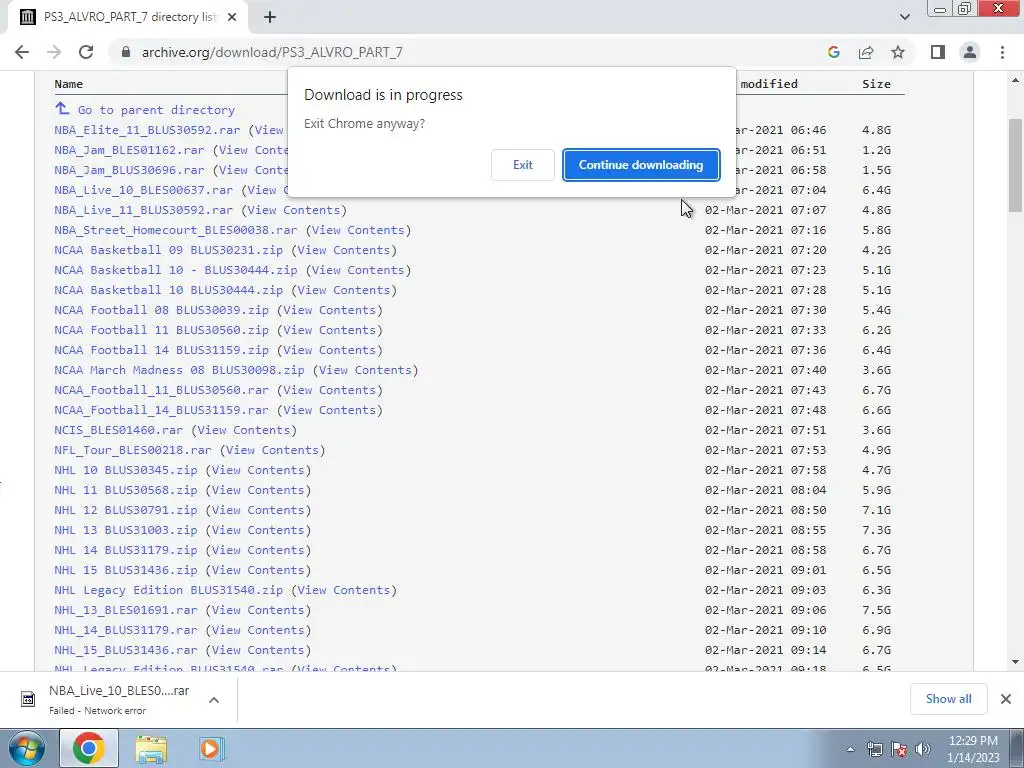Image resolution: width=1024 pixels, height=768 pixels.
Task: Click Continue downloading button
Action: click(x=641, y=165)
